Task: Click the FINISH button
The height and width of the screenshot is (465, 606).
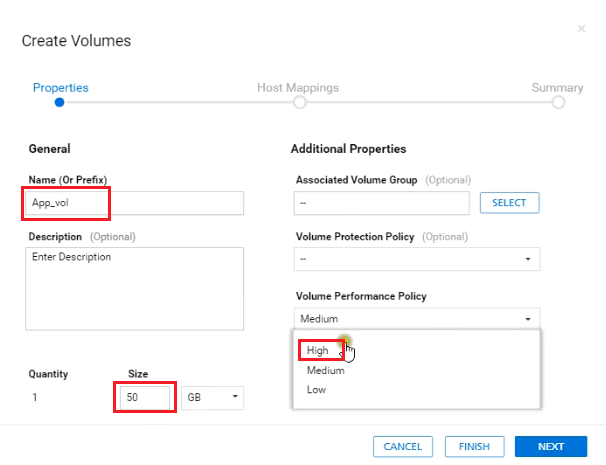Action: coord(473,446)
